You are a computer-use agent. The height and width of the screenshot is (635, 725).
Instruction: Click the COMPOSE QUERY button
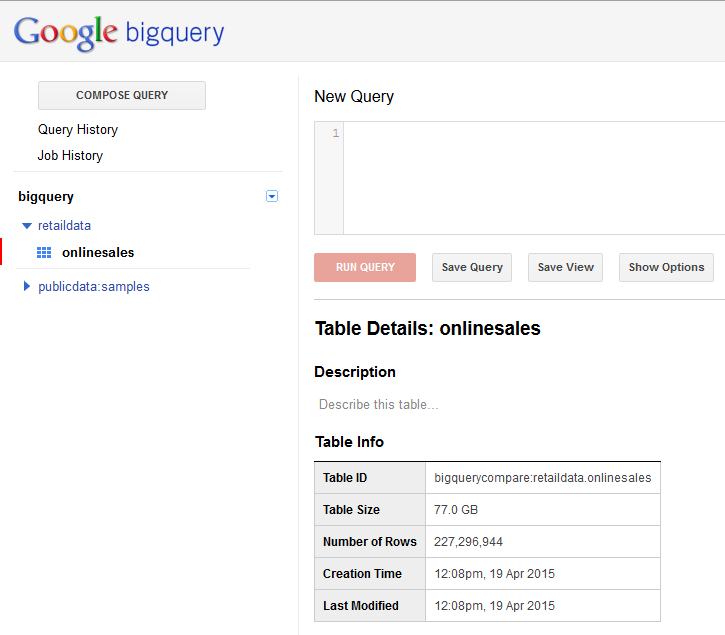point(122,95)
